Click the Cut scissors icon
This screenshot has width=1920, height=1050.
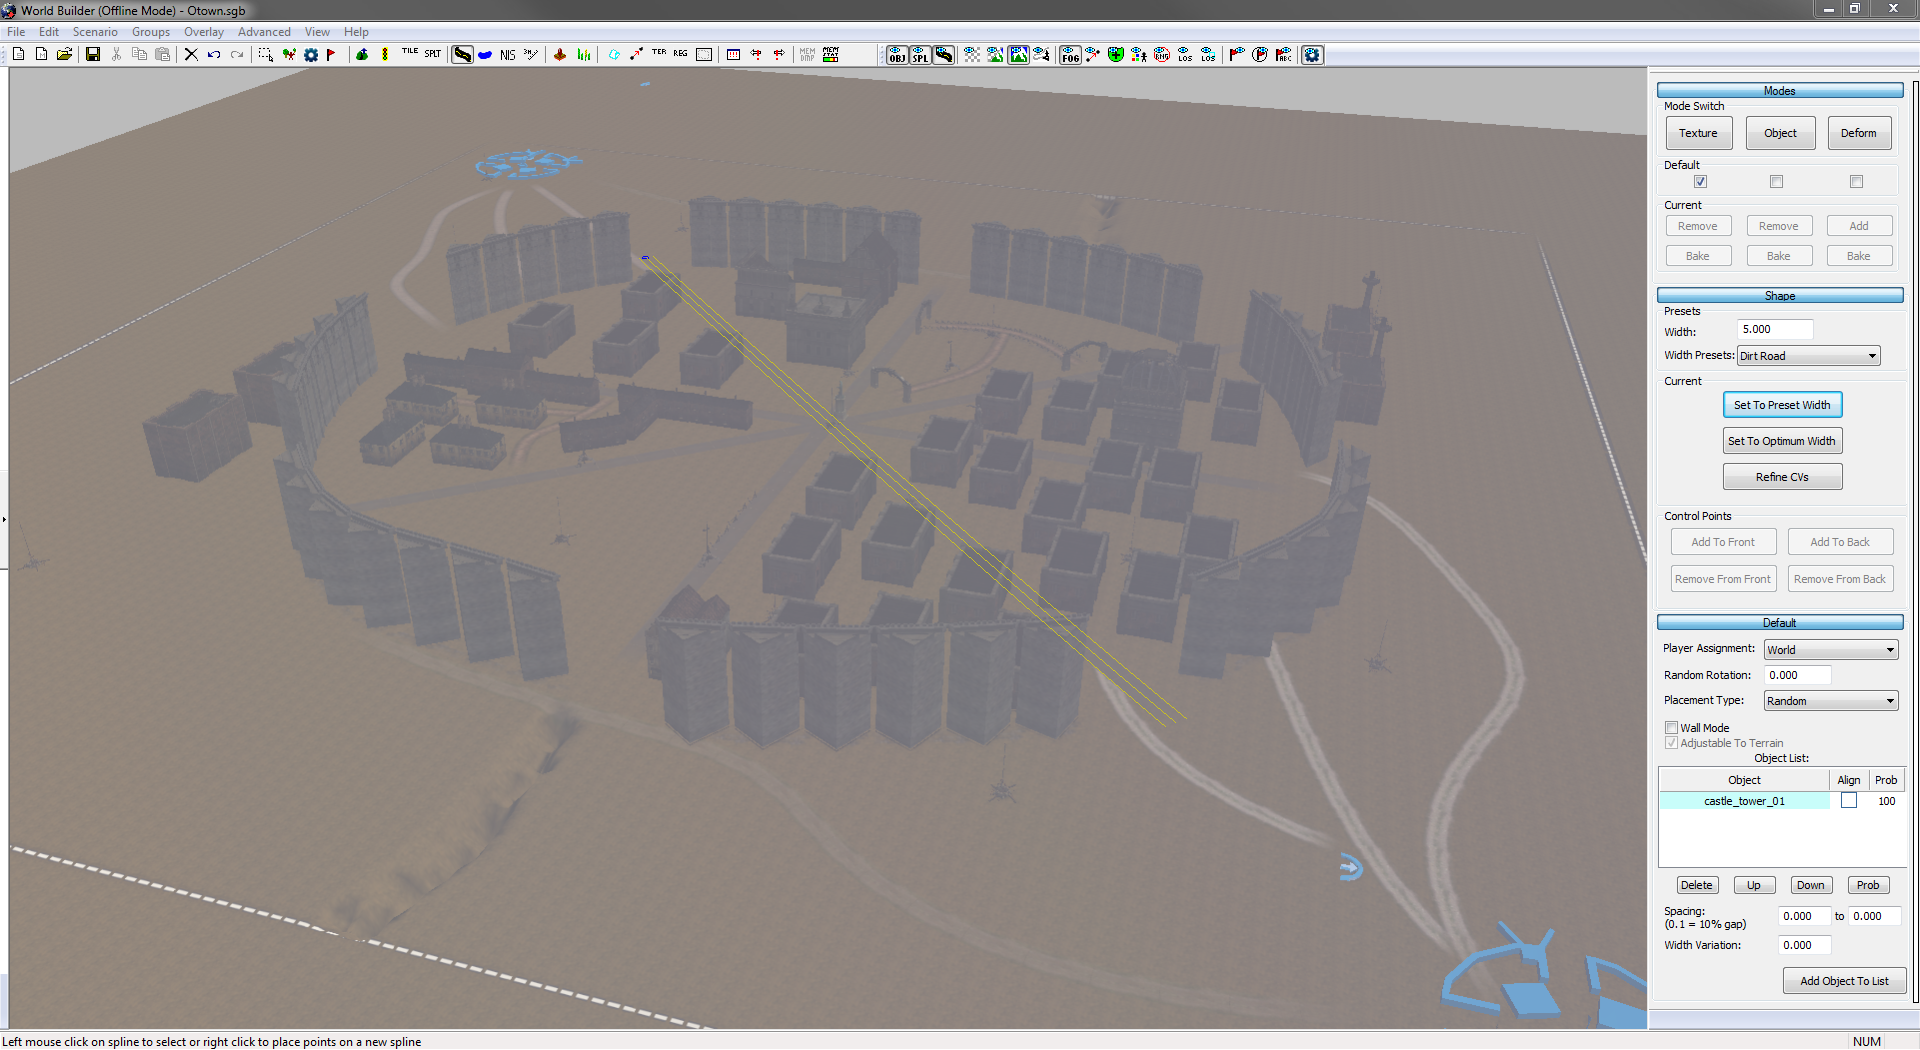[x=116, y=54]
